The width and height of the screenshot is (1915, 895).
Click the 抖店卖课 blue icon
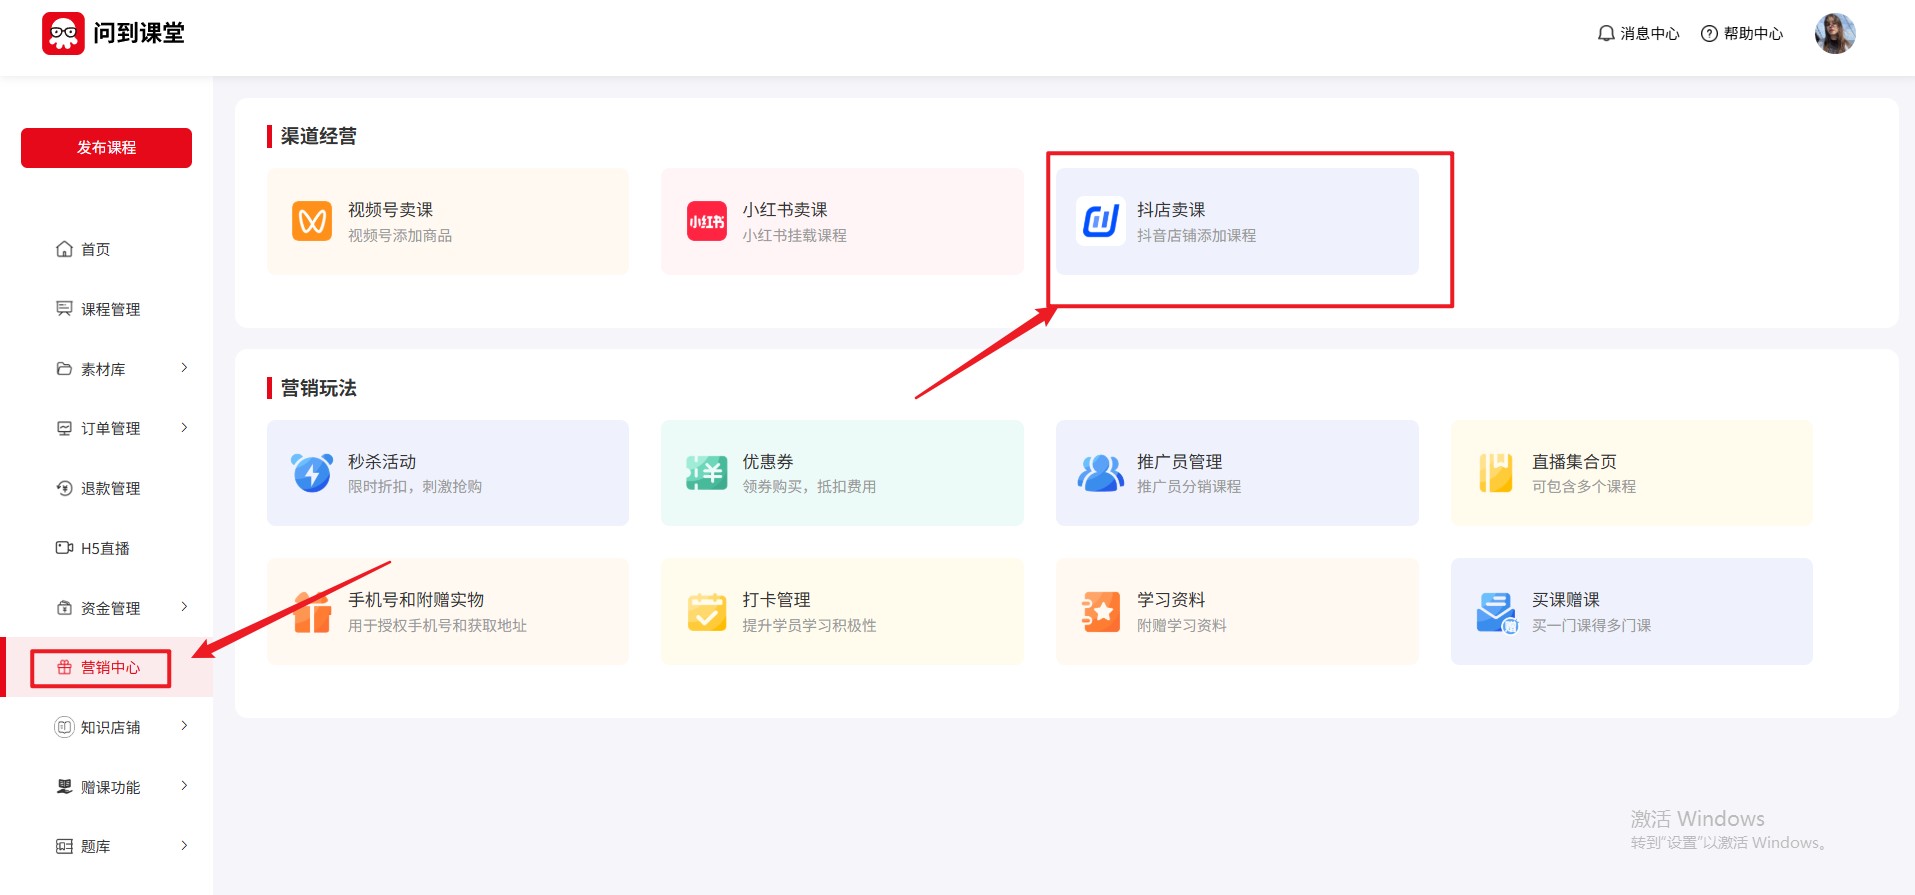point(1101,221)
